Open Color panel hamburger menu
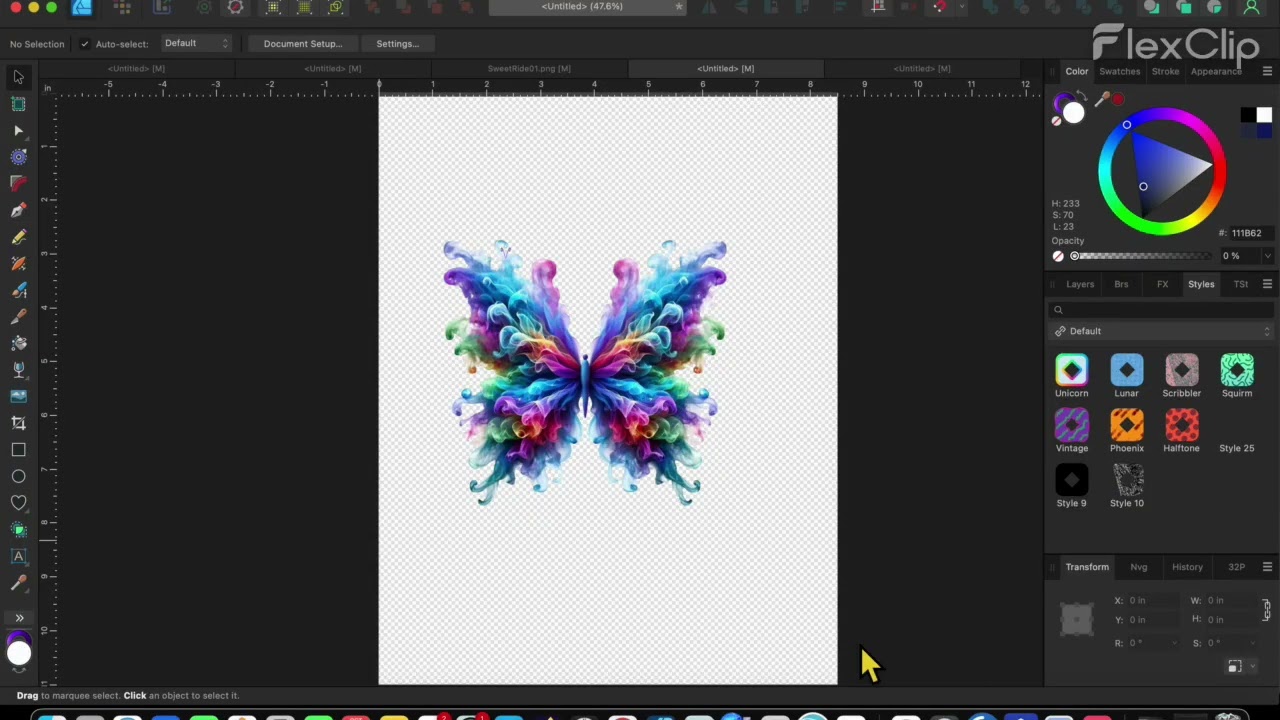 (x=1267, y=71)
